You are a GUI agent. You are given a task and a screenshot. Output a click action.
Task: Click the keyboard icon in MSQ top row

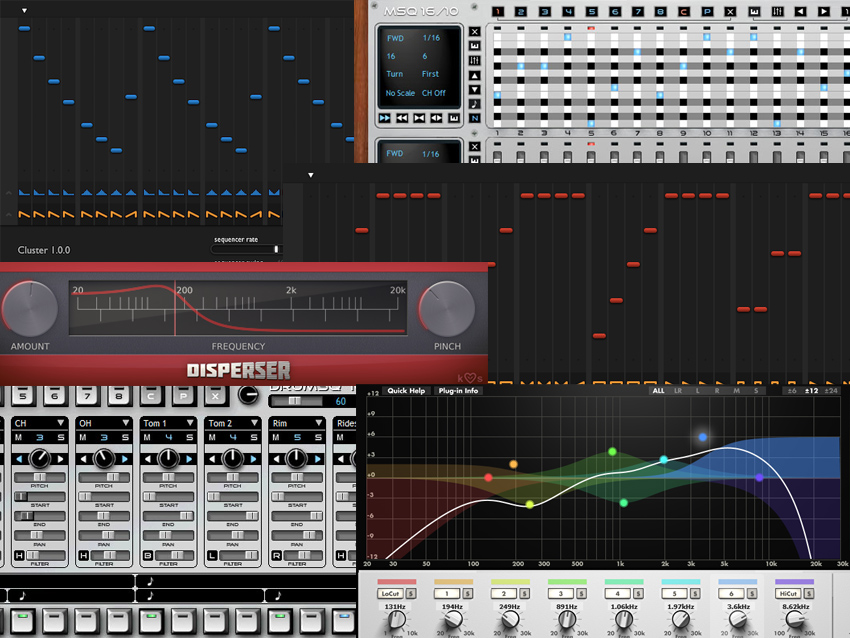point(754,11)
